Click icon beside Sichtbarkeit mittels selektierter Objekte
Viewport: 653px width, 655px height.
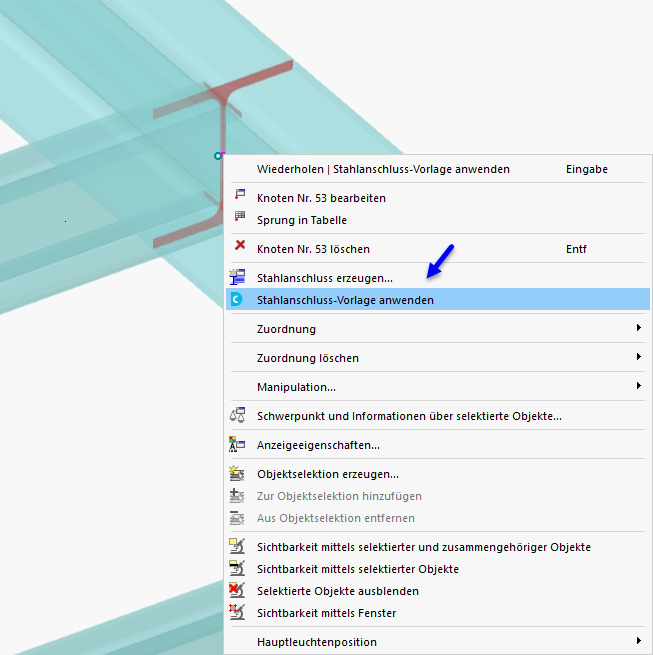[237, 569]
